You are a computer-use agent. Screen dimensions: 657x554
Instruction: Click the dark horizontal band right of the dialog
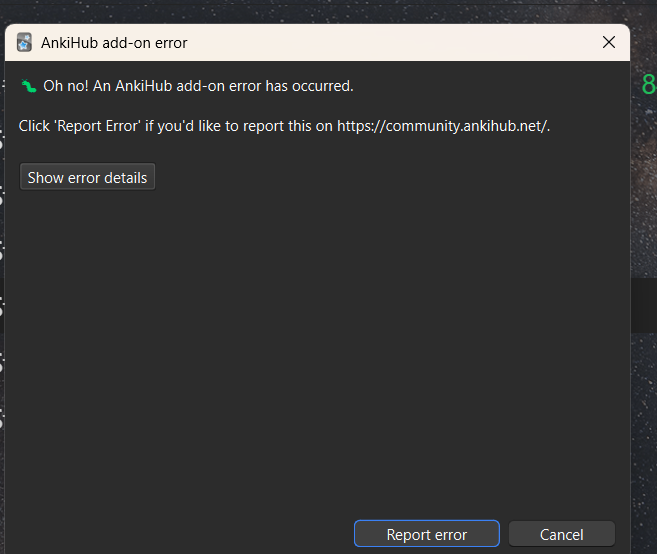click(644, 305)
